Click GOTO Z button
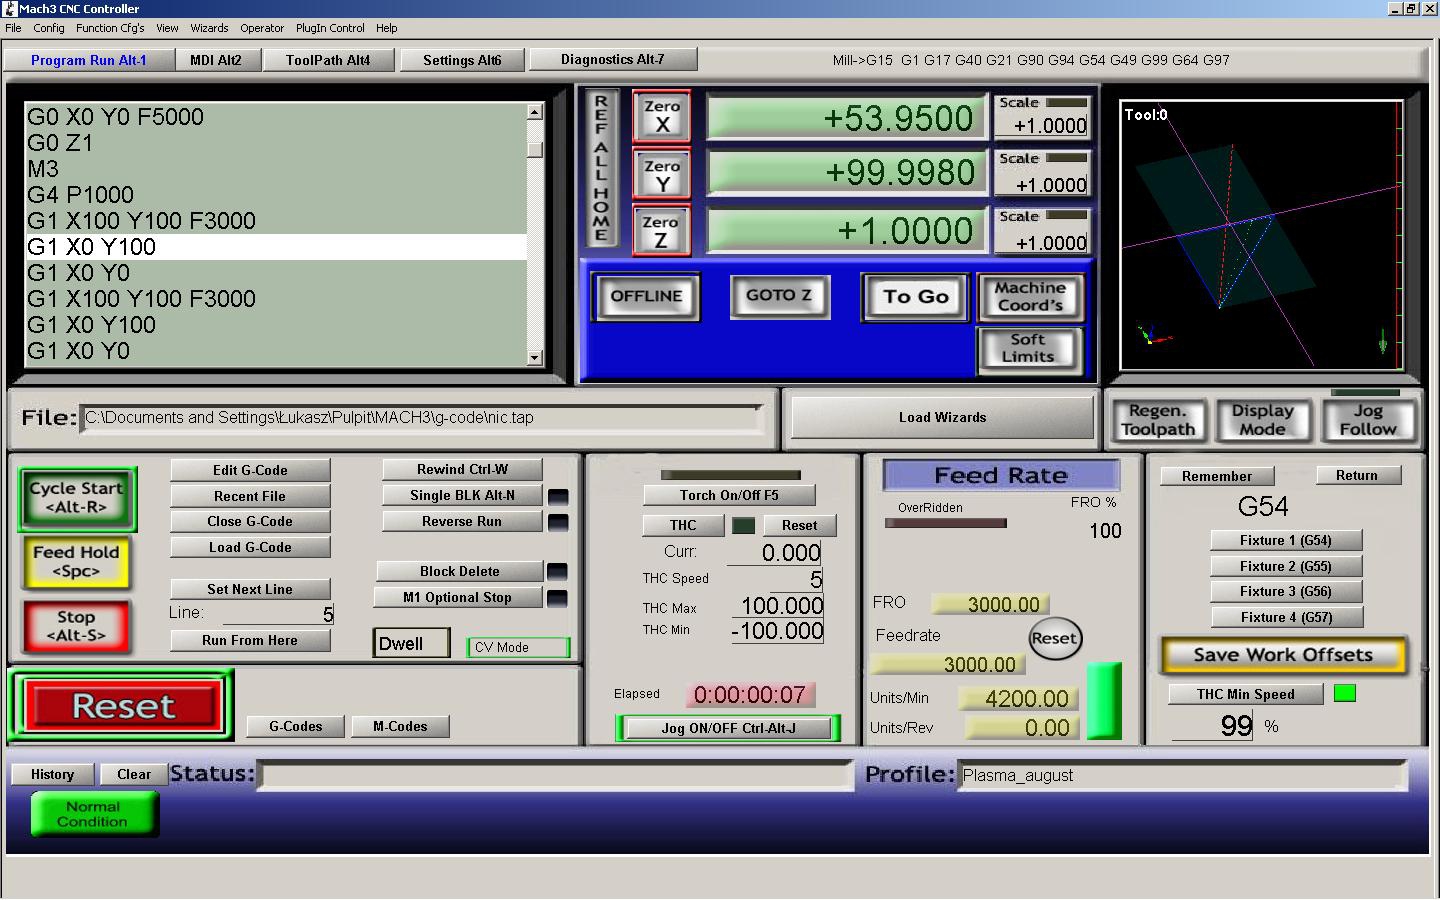Viewport: 1440px width, 900px height. click(779, 295)
